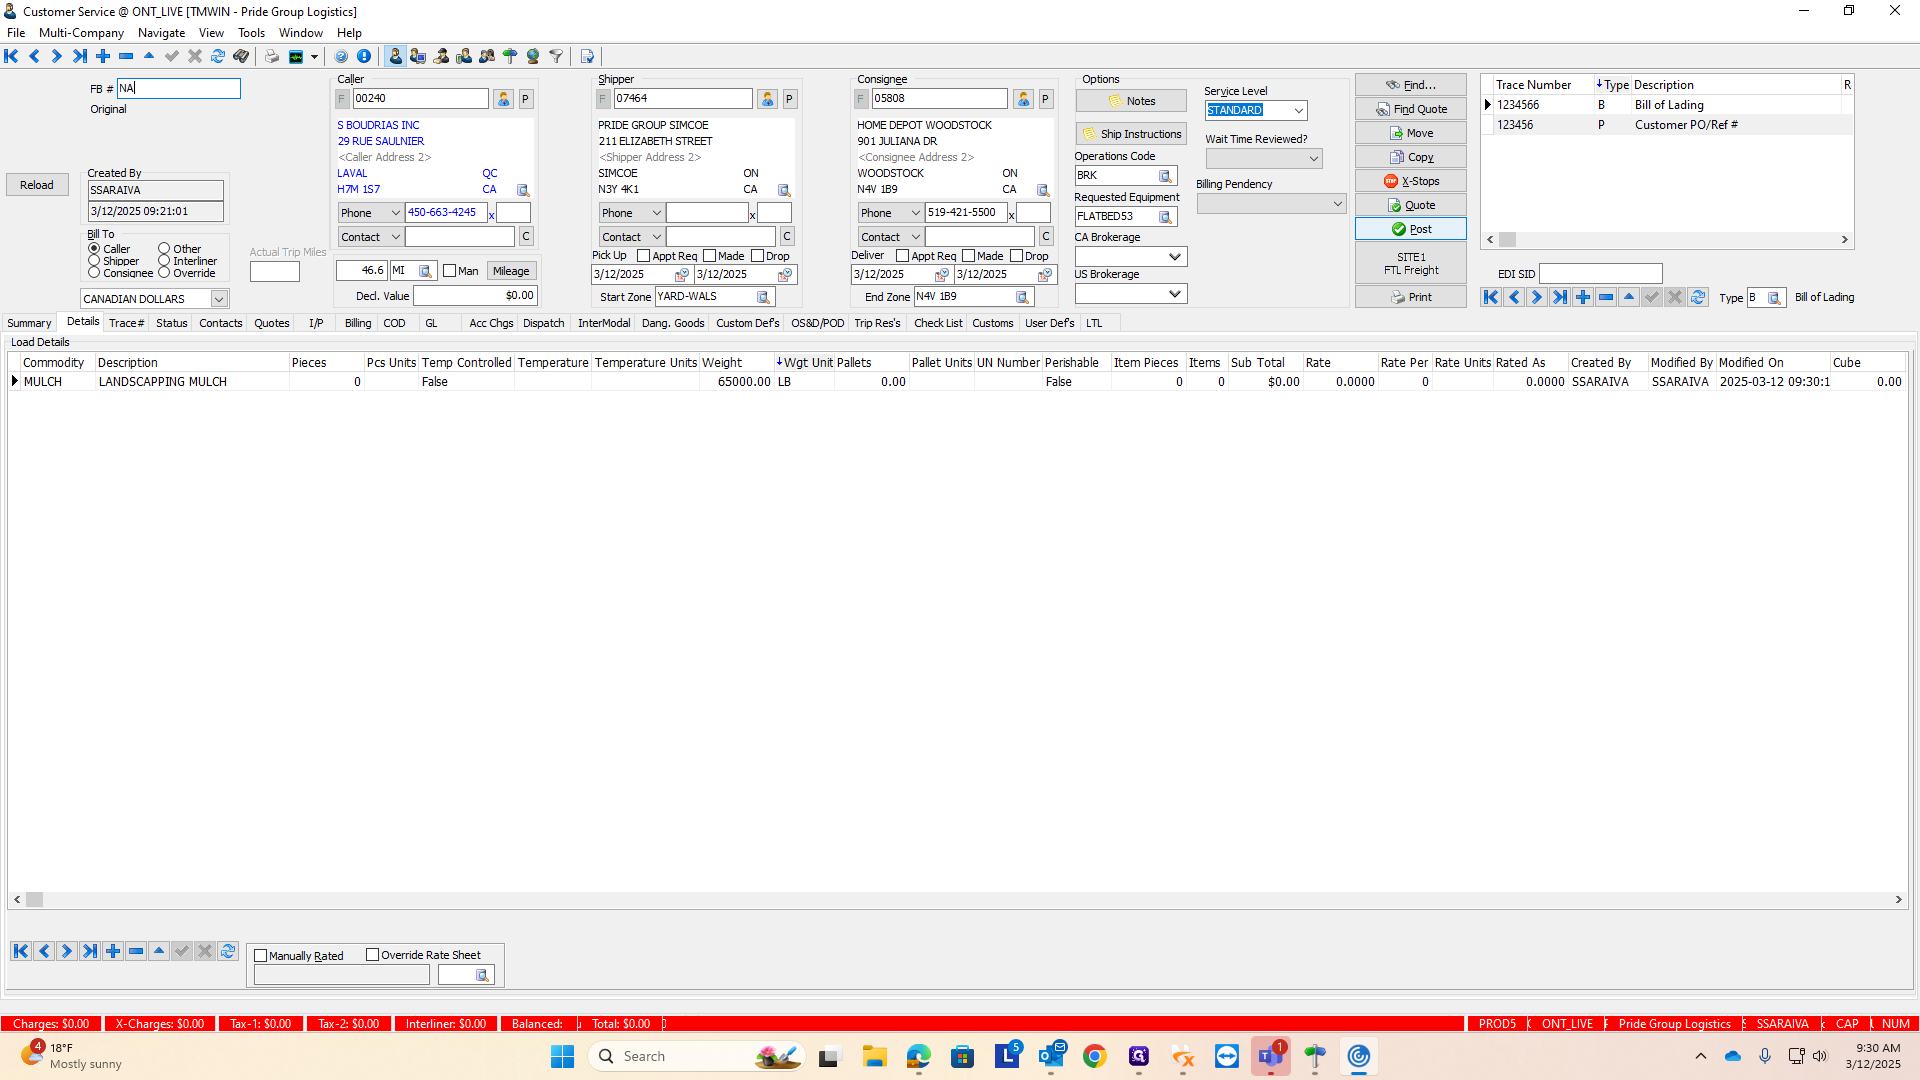Click the globe icon in top toolbar
The image size is (1920, 1080).
(533, 57)
